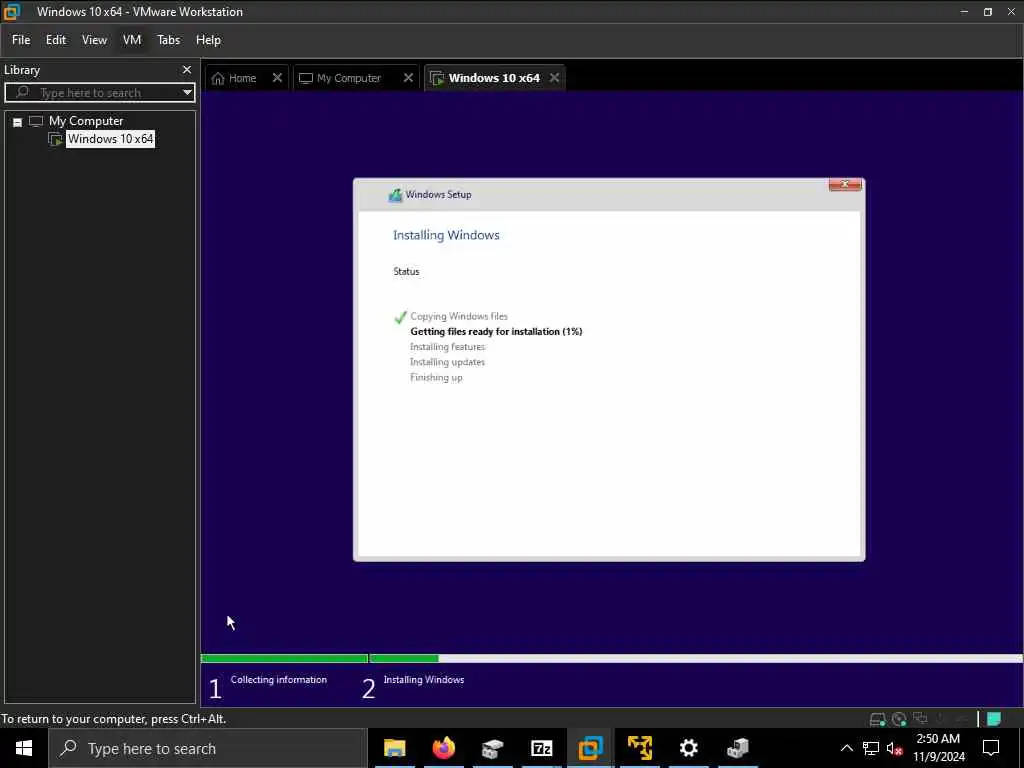Open the Tabs menu
This screenshot has height=768, width=1024.
168,40
